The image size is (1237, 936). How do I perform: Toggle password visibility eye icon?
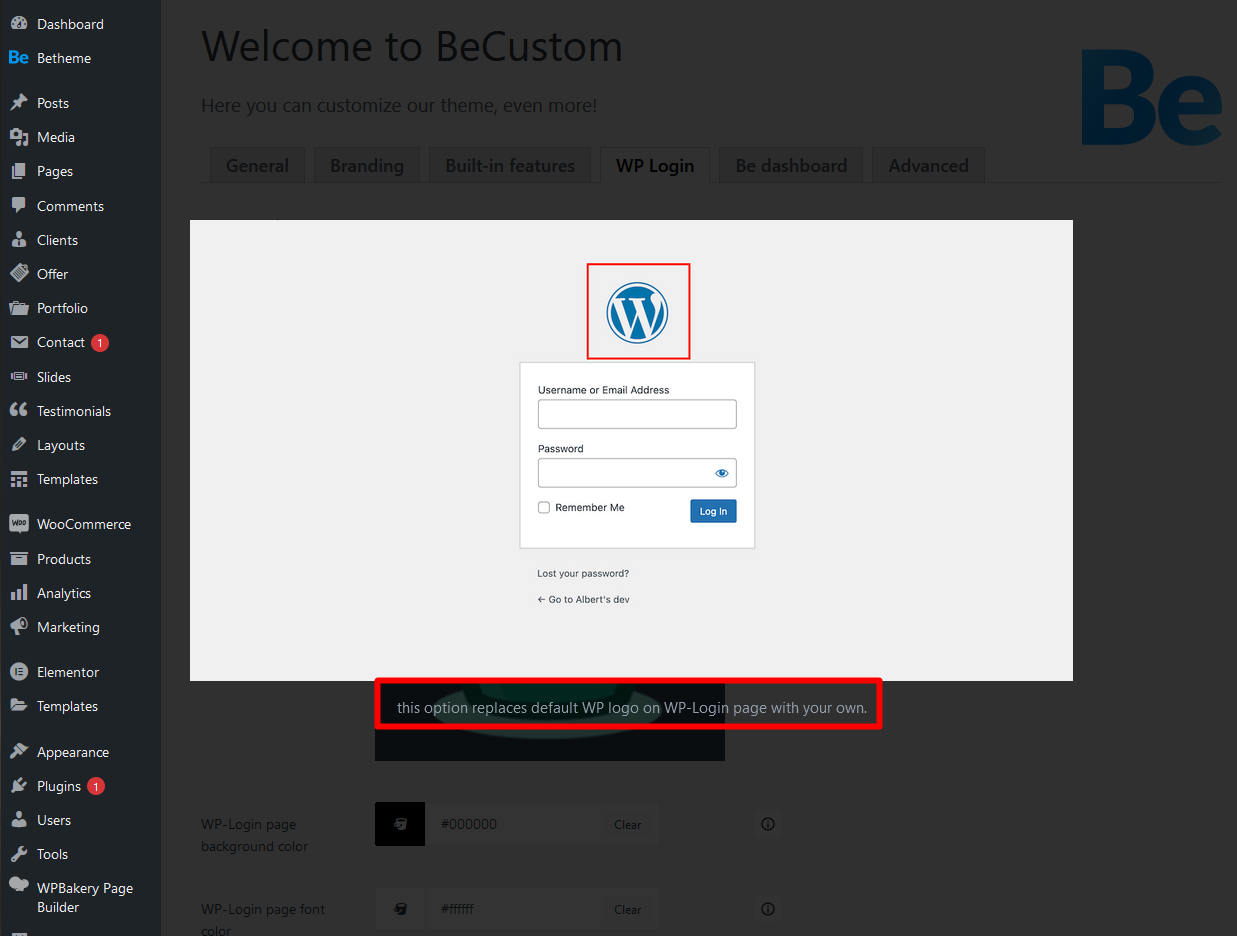[722, 473]
